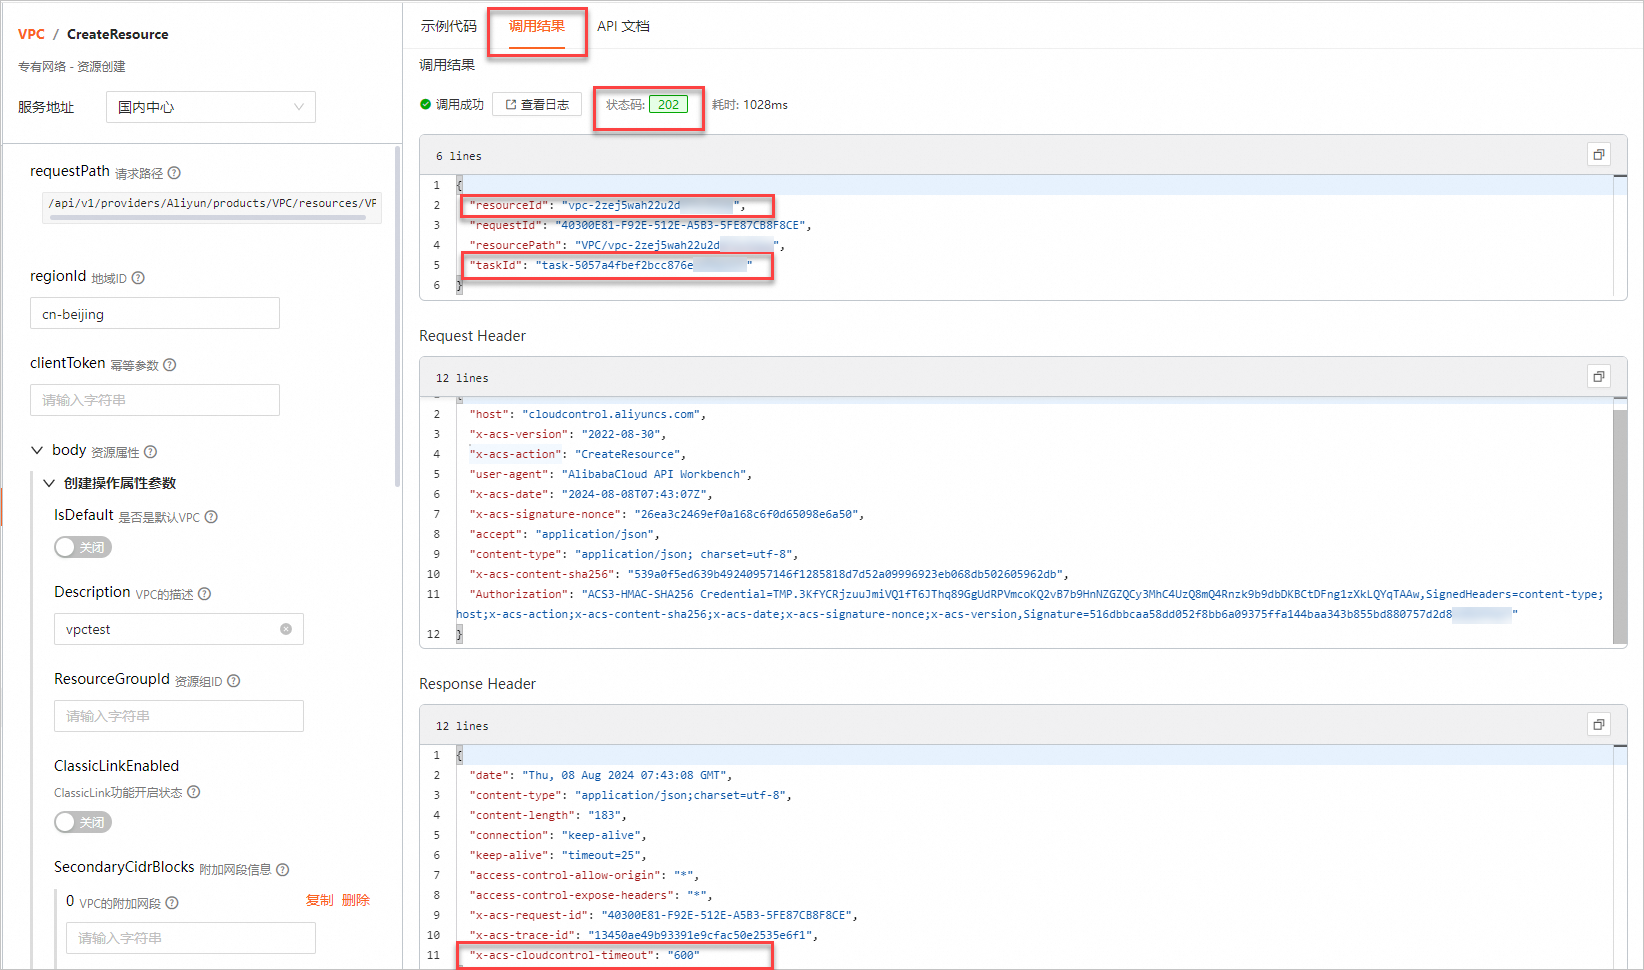Image resolution: width=1644 pixels, height=970 pixels.
Task: Focus the ResourceGroupId input field
Action: 179,716
